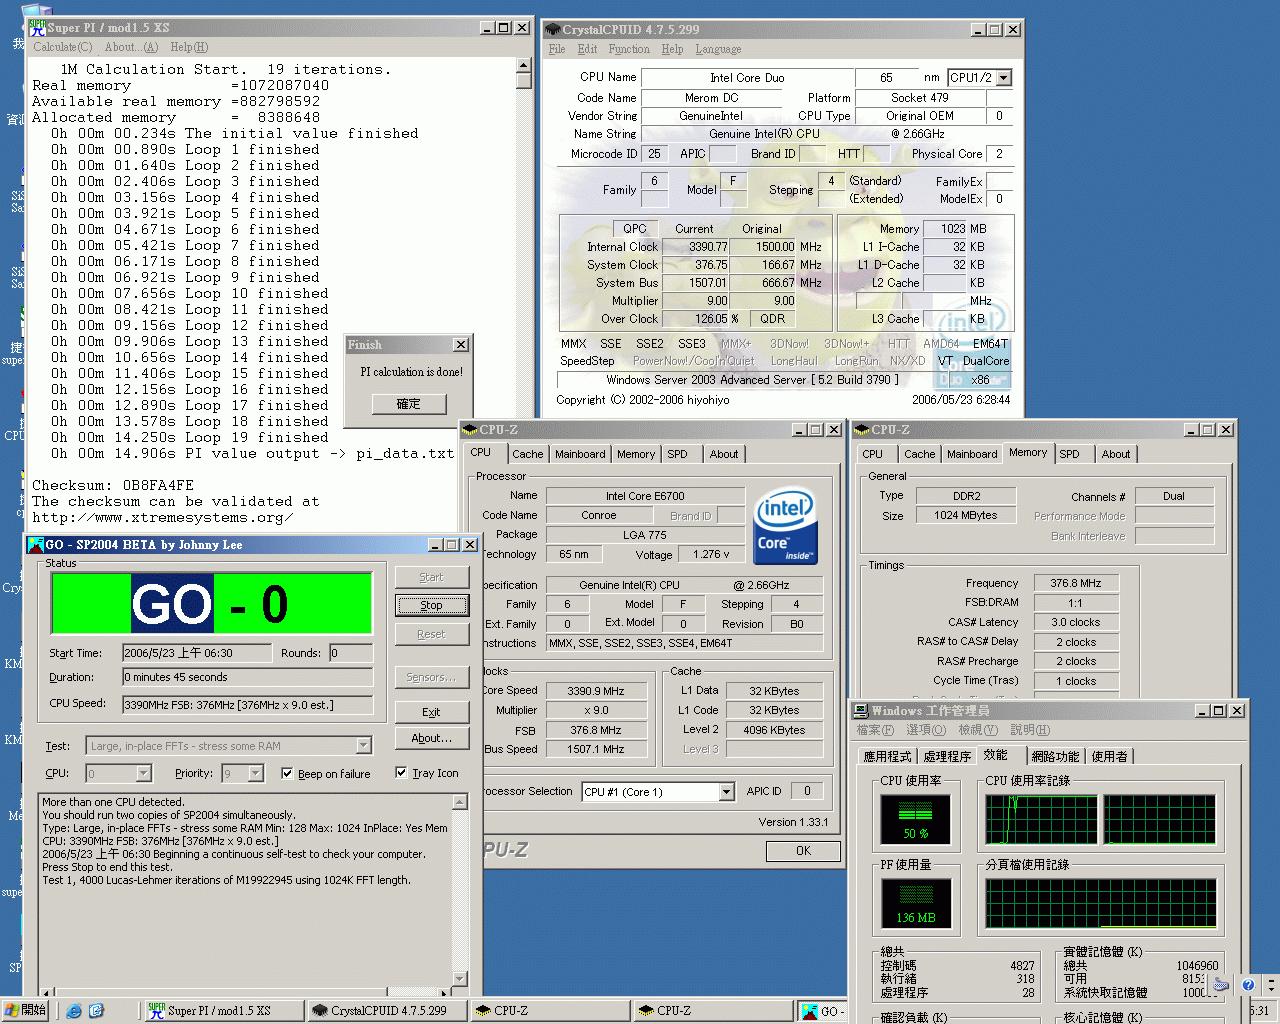Open the Function menu in CrystalCPUID
Viewport: 1280px width, 1024px height.
[x=628, y=49]
